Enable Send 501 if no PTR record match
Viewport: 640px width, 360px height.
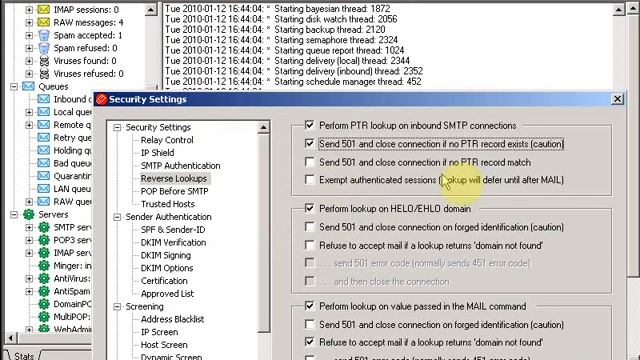[x=310, y=162]
